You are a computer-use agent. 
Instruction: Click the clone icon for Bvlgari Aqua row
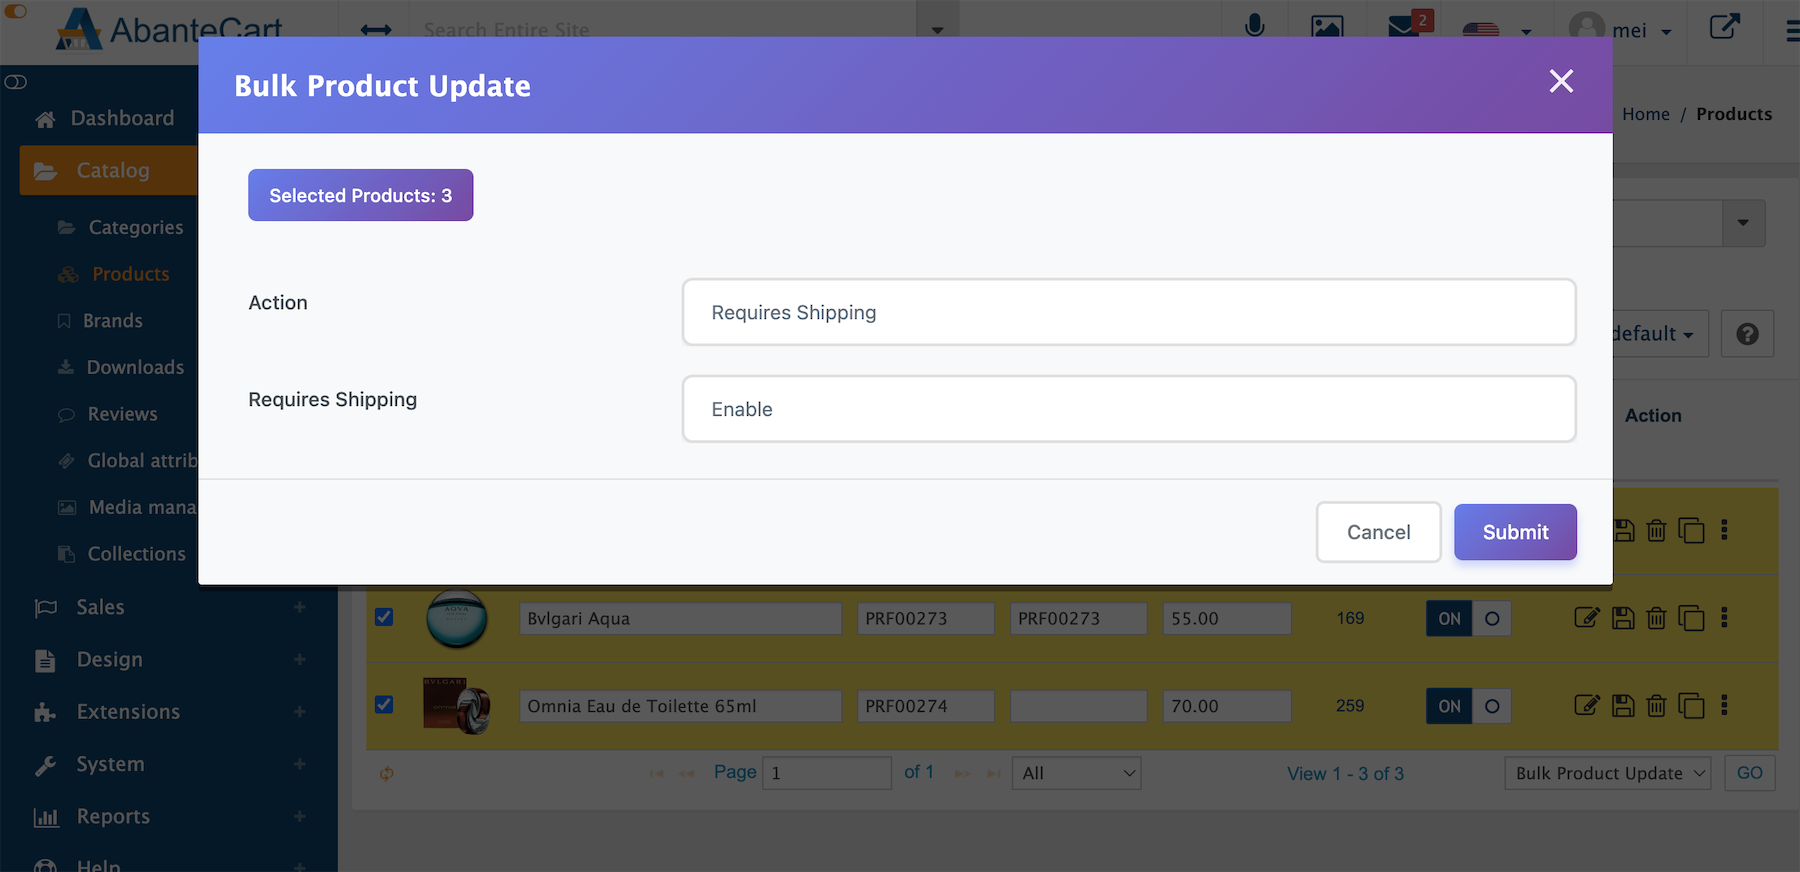pyautogui.click(x=1691, y=618)
